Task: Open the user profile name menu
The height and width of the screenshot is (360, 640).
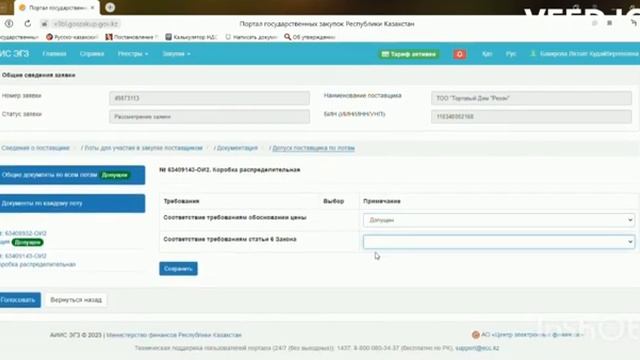Action: coord(584,53)
